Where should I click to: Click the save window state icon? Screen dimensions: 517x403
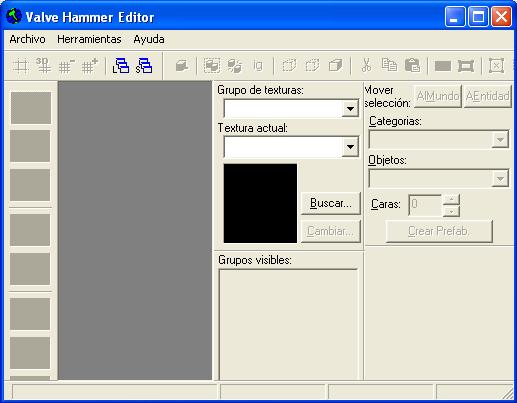click(144, 66)
